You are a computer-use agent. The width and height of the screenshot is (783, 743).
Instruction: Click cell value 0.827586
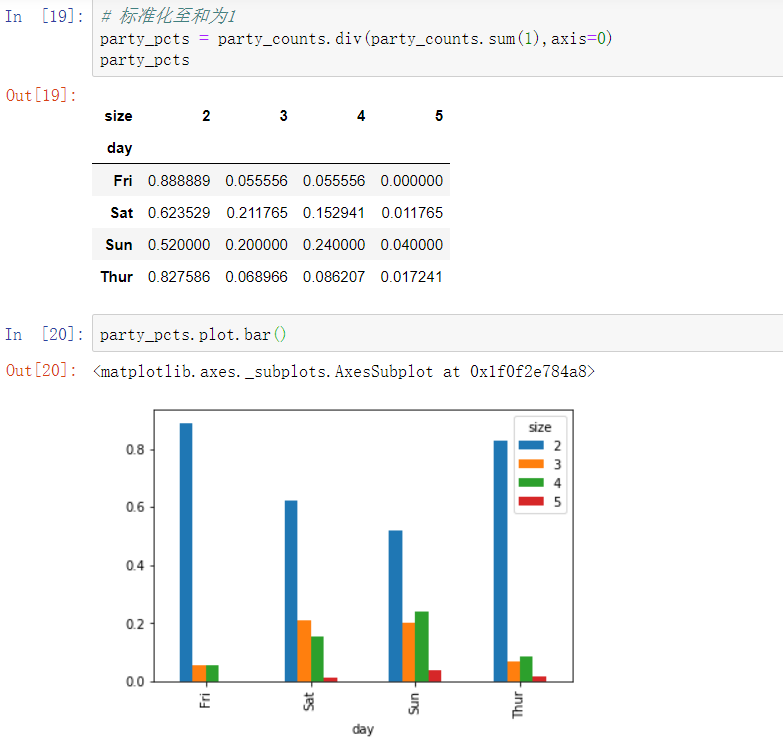pyautogui.click(x=179, y=277)
